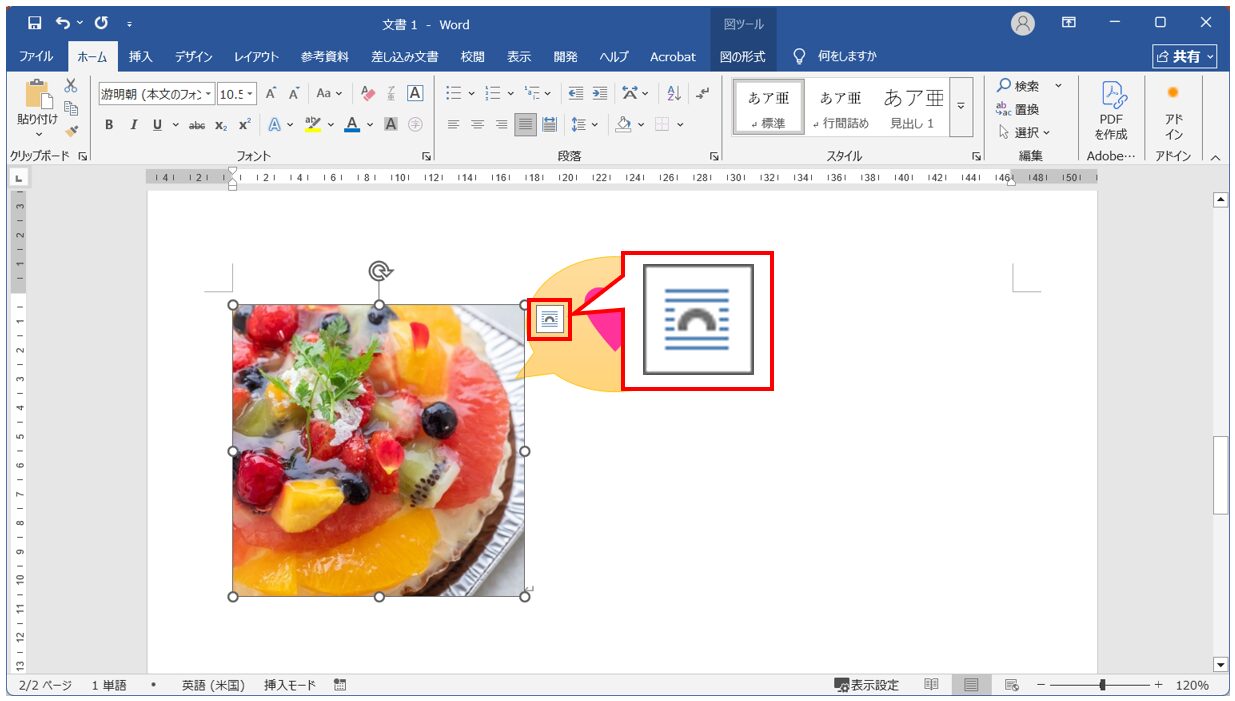Screen dimensions: 1235x701
Task: Decrease font size with the smaller A
Action: tap(294, 94)
